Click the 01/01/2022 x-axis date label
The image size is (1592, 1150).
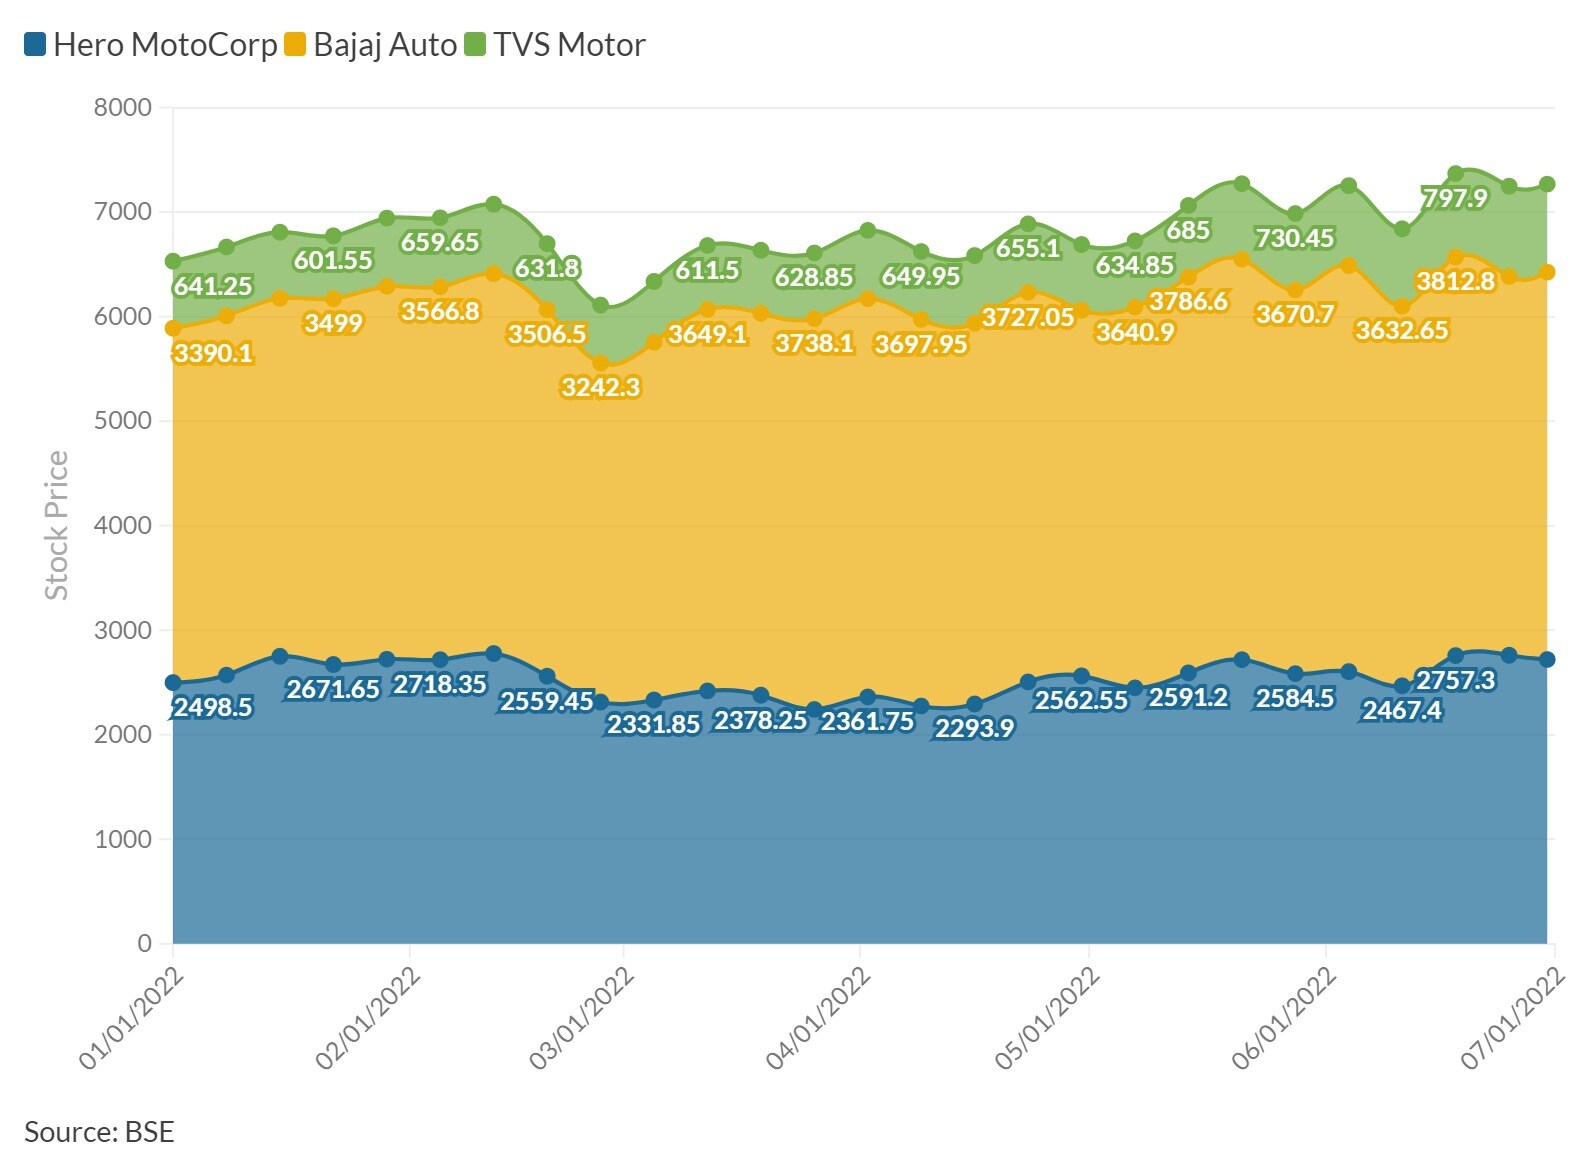coord(132,1018)
